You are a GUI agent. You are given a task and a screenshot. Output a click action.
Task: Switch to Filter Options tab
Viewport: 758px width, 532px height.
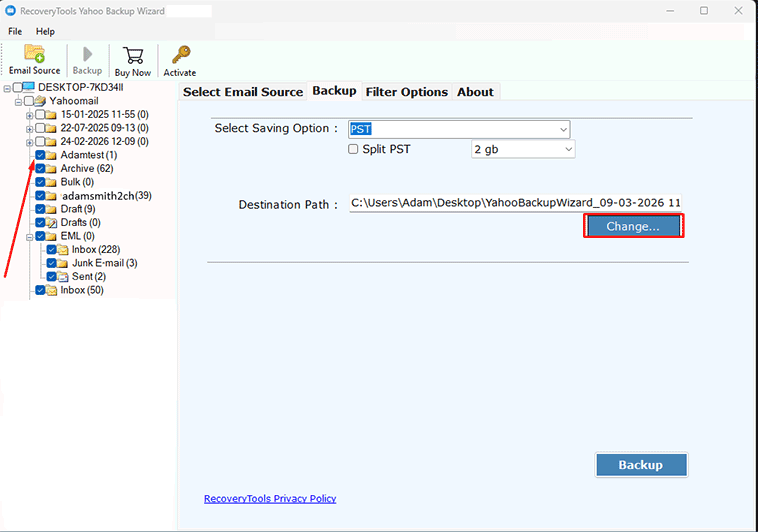tap(407, 92)
